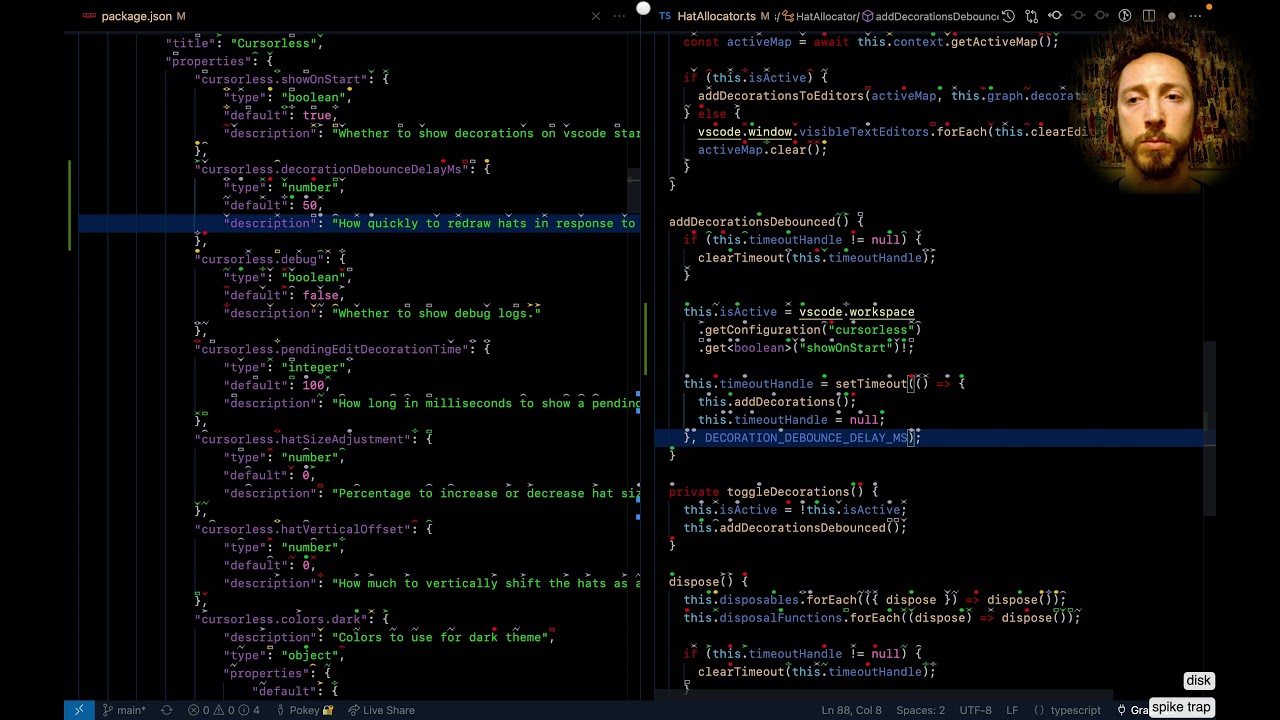Change indentation via Spaces: 2
Screen dimensions: 1280x720
click(920, 710)
